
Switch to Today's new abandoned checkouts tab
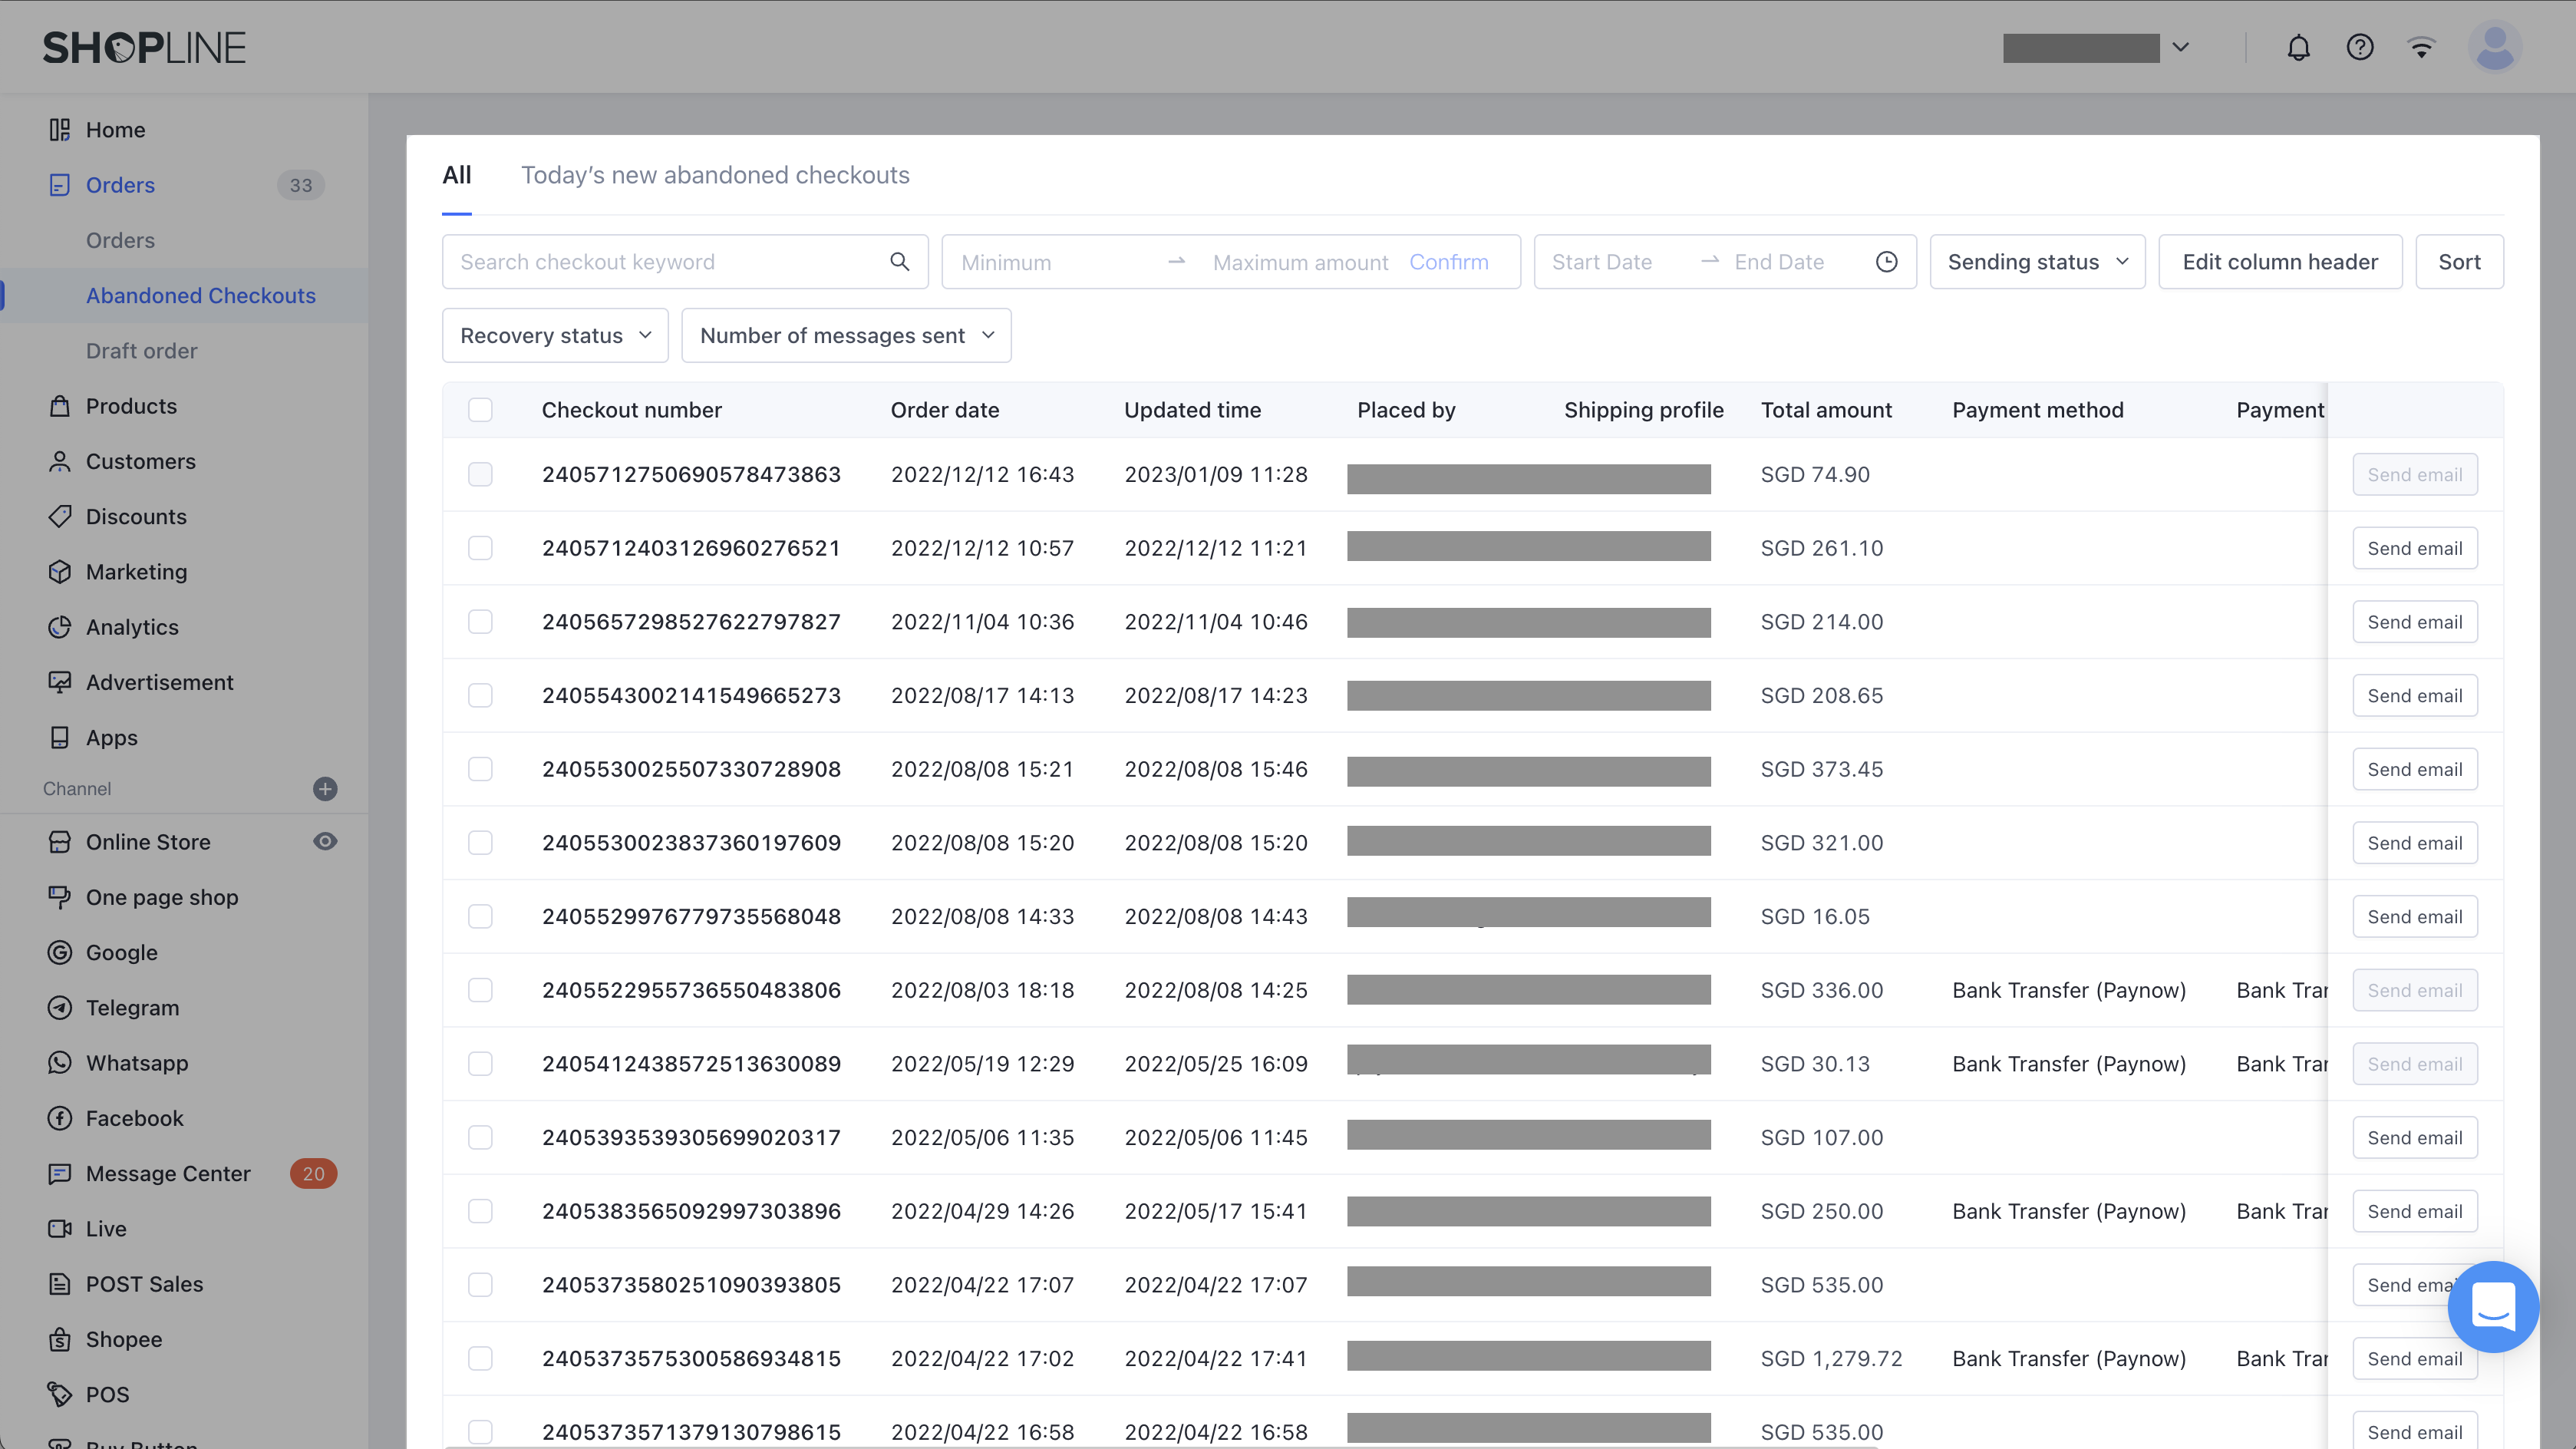715,175
